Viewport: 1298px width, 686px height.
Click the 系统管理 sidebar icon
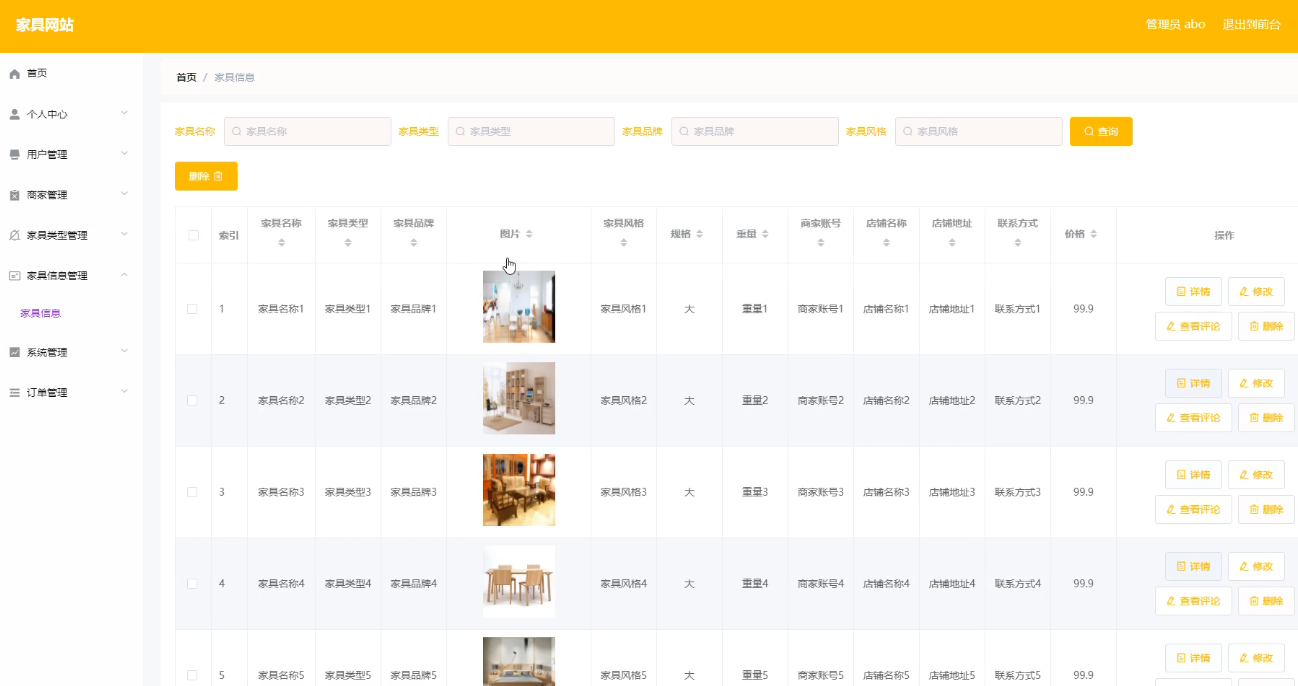[15, 352]
